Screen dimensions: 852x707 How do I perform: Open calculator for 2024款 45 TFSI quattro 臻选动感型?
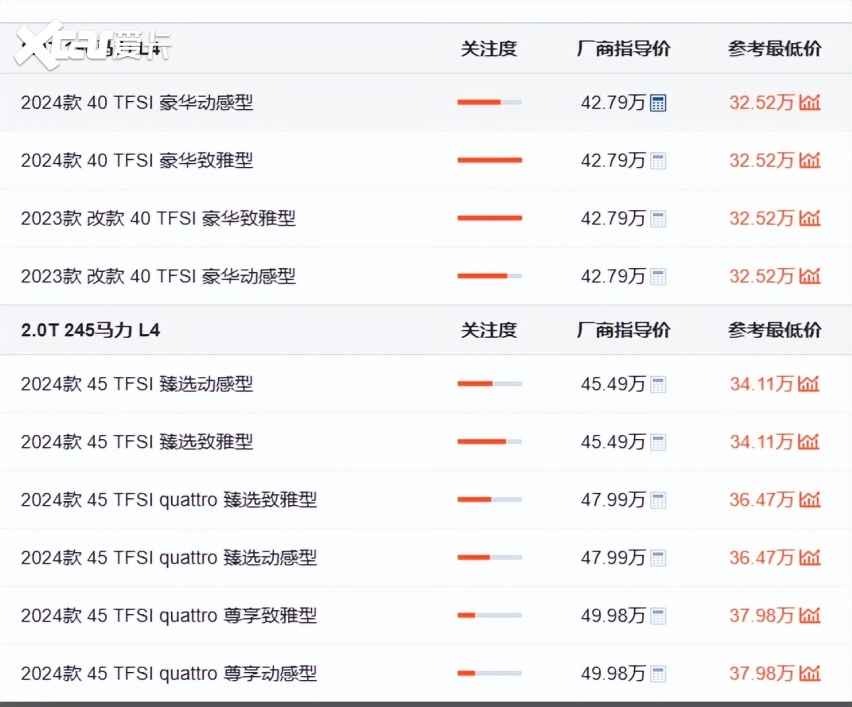tap(657, 558)
